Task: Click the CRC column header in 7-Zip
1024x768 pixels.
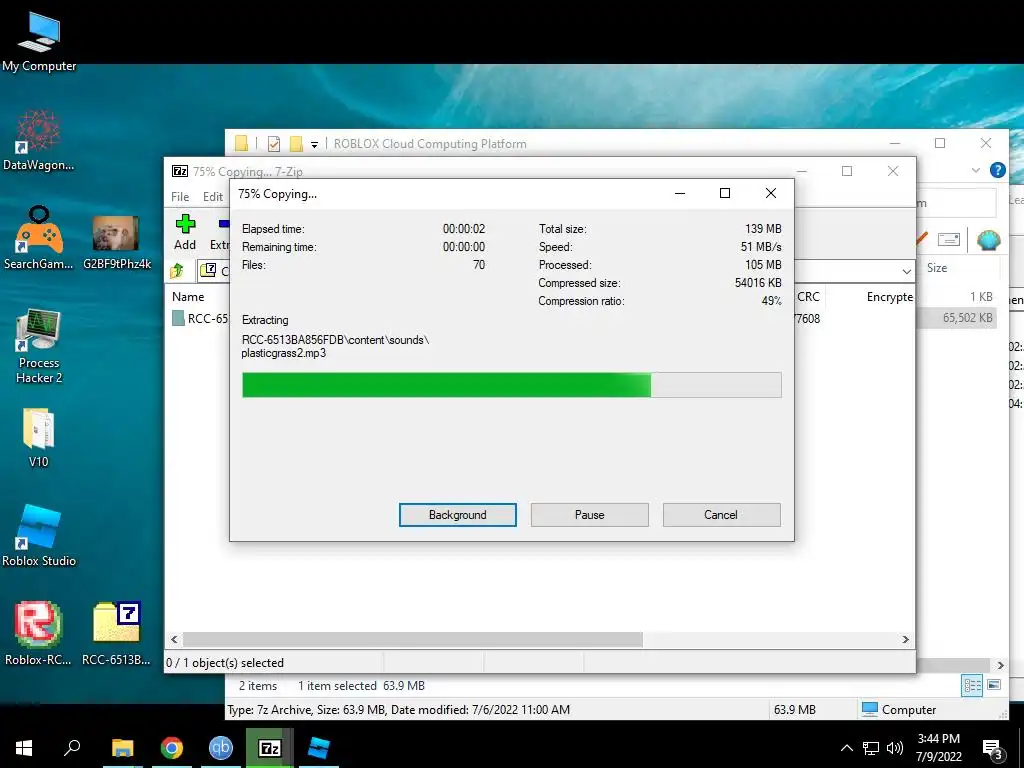Action: [x=808, y=296]
